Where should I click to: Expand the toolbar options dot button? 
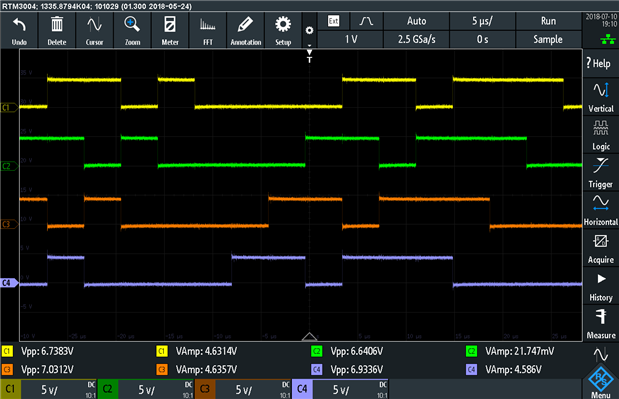(310, 31)
